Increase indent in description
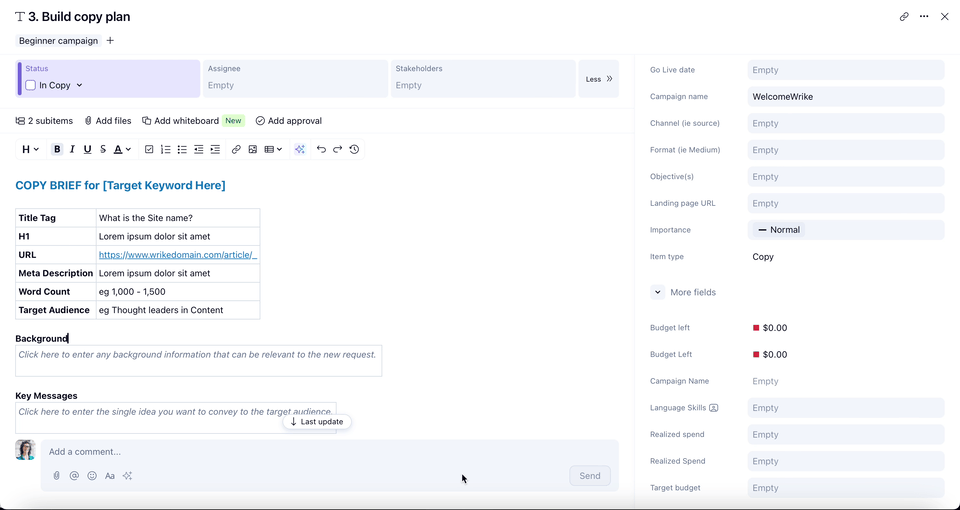960x510 pixels. coord(215,149)
